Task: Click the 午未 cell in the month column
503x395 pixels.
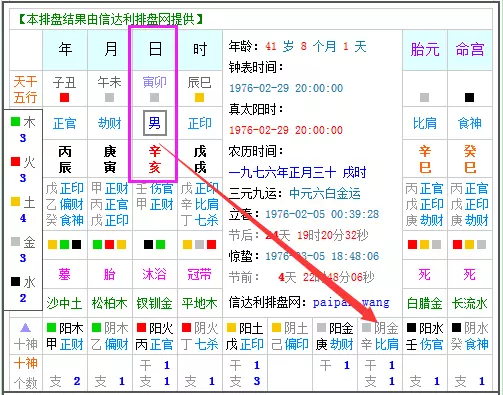Action: pyautogui.click(x=110, y=82)
